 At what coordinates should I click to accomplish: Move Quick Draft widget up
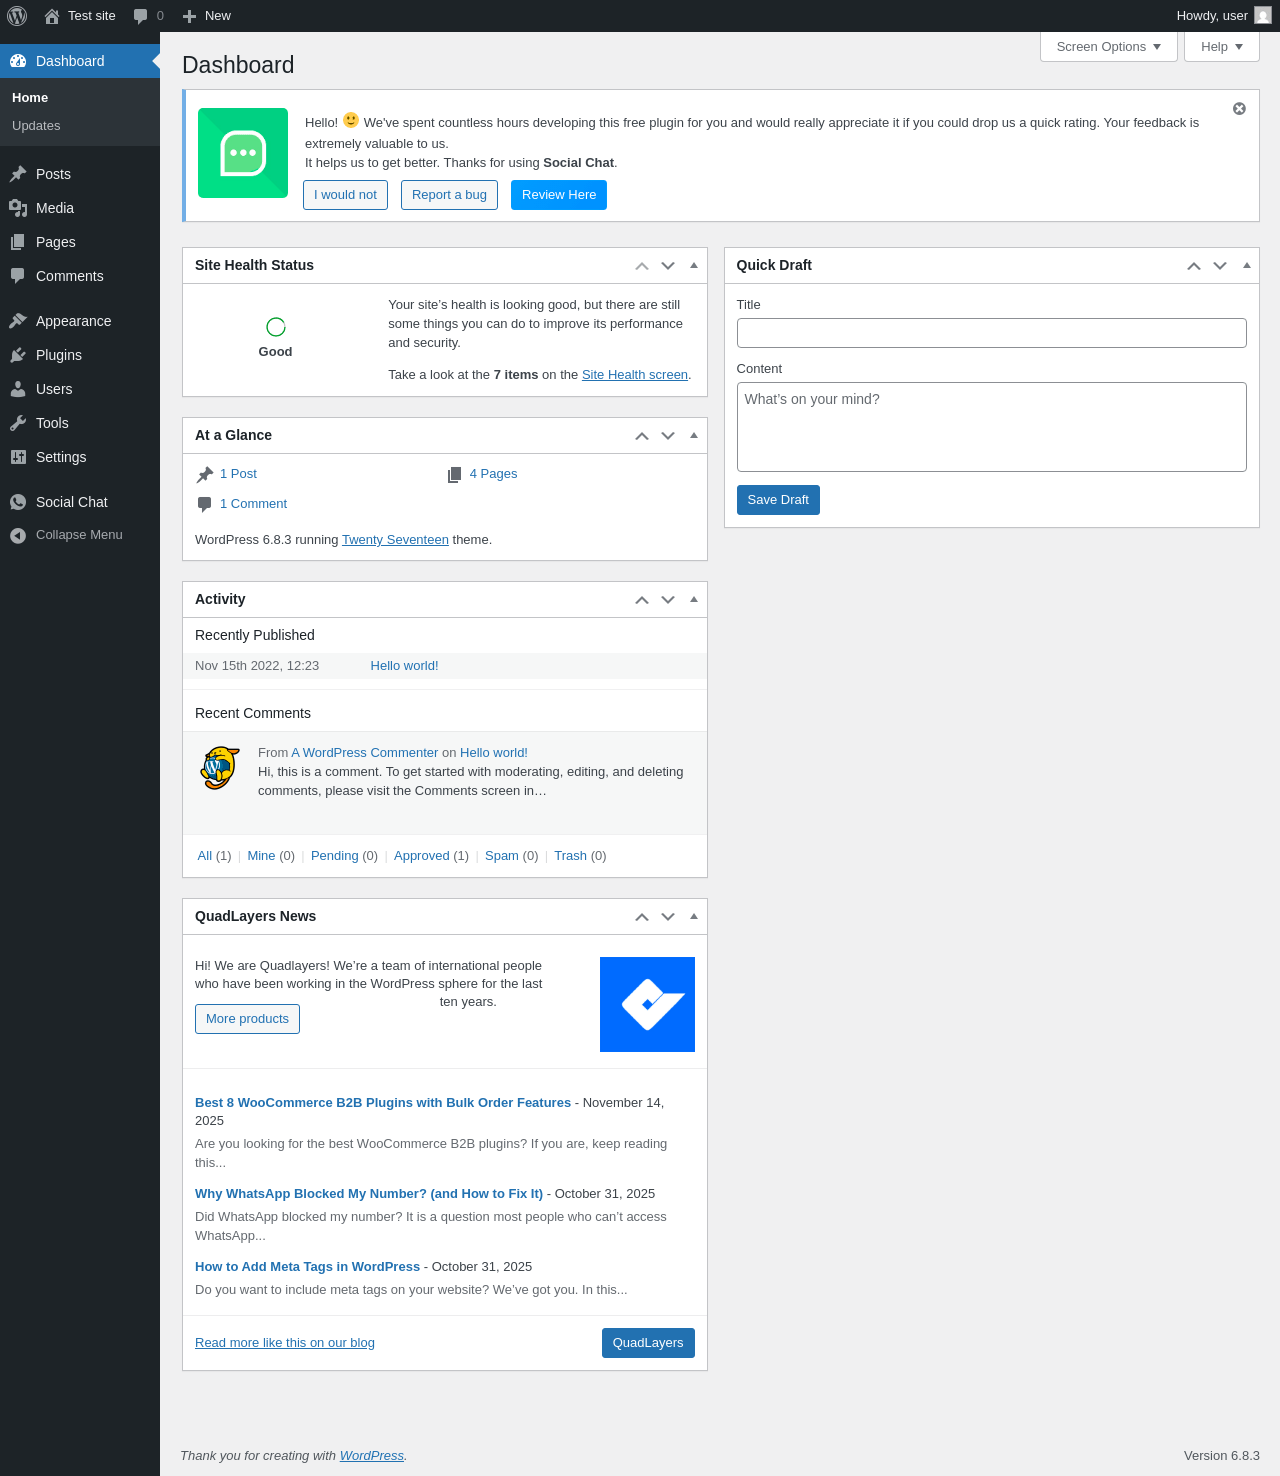click(x=1194, y=266)
